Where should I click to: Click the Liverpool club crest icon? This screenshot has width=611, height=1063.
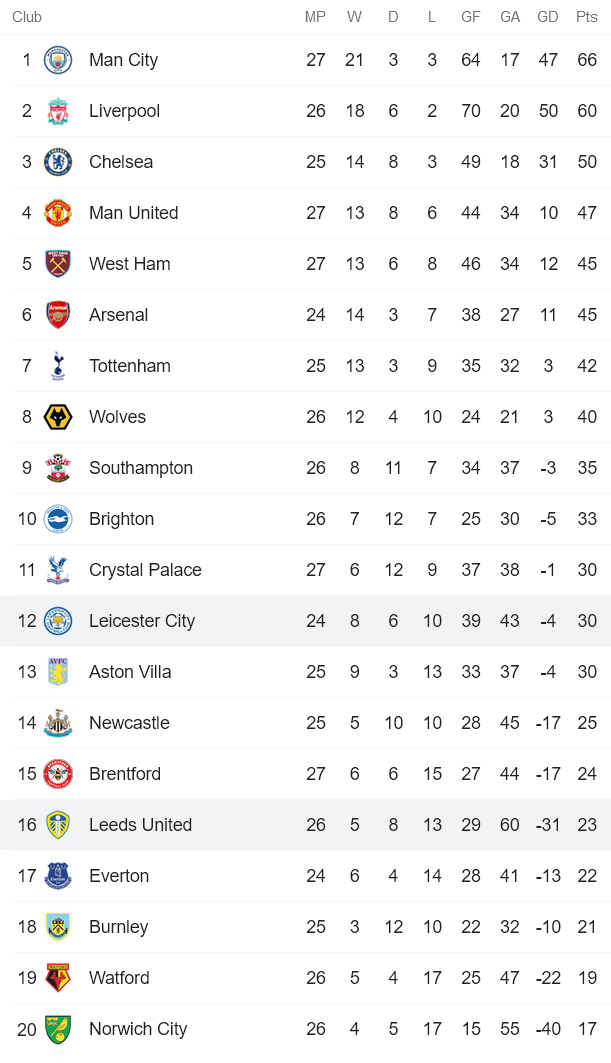point(58,111)
